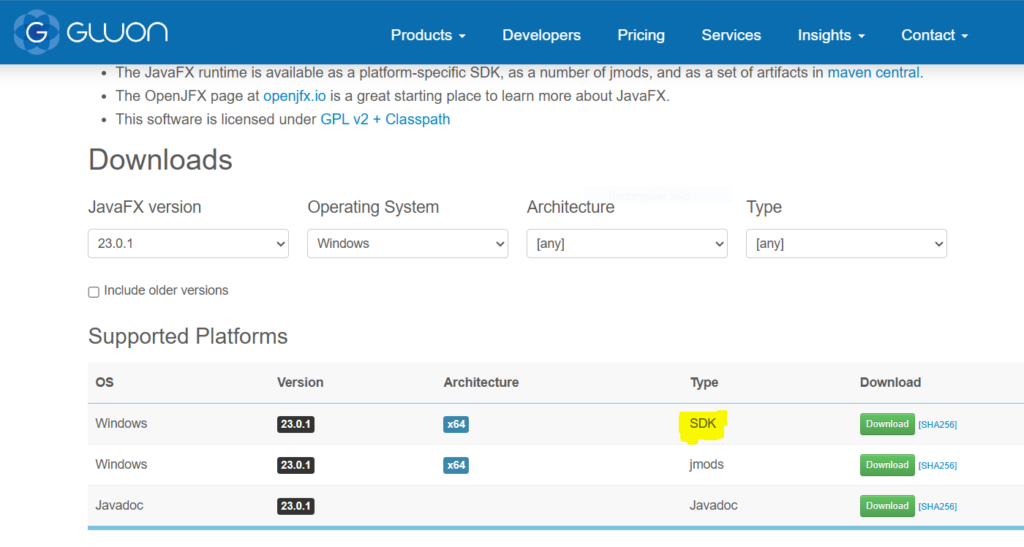Download the Windows jmods package
This screenshot has height=547, width=1024.
point(887,465)
